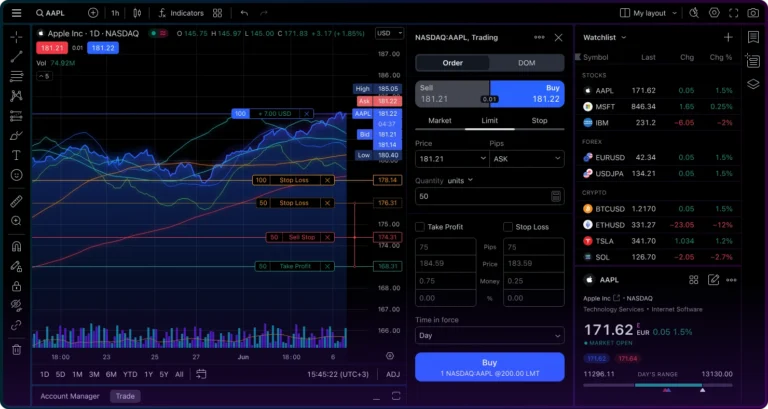
Task: Click the blue 181.22 buy price button
Action: 103,48
